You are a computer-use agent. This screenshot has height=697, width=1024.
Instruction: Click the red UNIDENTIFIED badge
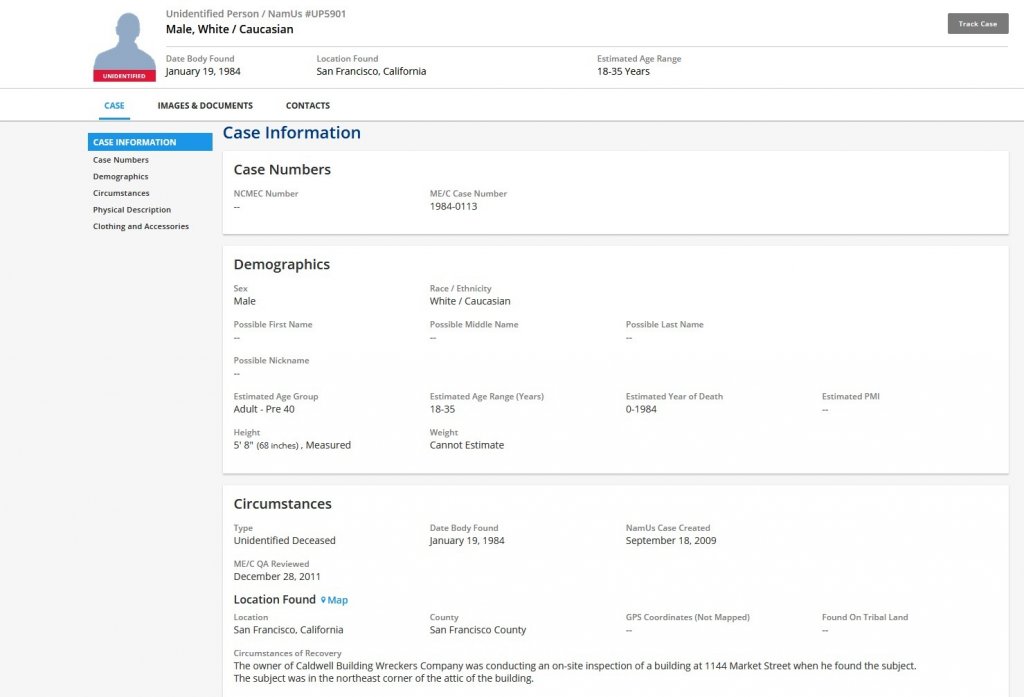coord(124,76)
